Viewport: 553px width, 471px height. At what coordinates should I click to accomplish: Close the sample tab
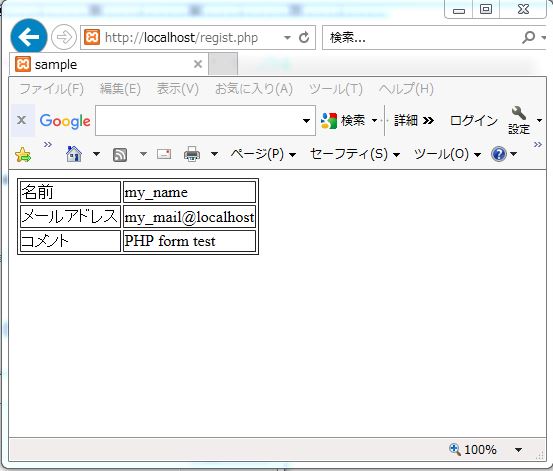pyautogui.click(x=198, y=64)
